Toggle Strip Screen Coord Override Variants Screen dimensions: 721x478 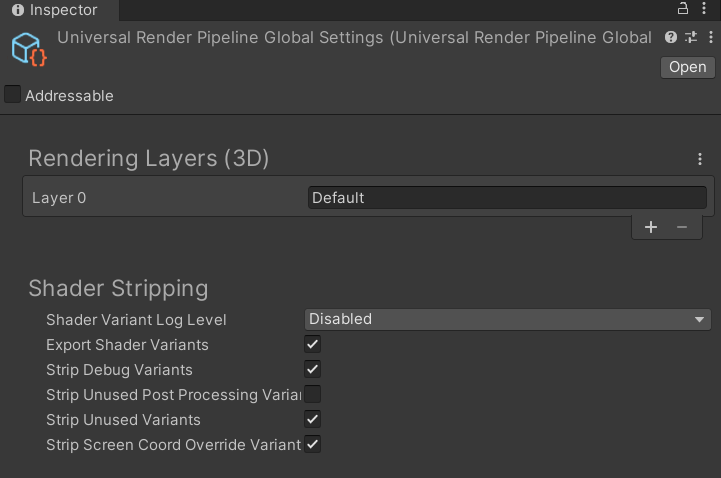click(313, 445)
